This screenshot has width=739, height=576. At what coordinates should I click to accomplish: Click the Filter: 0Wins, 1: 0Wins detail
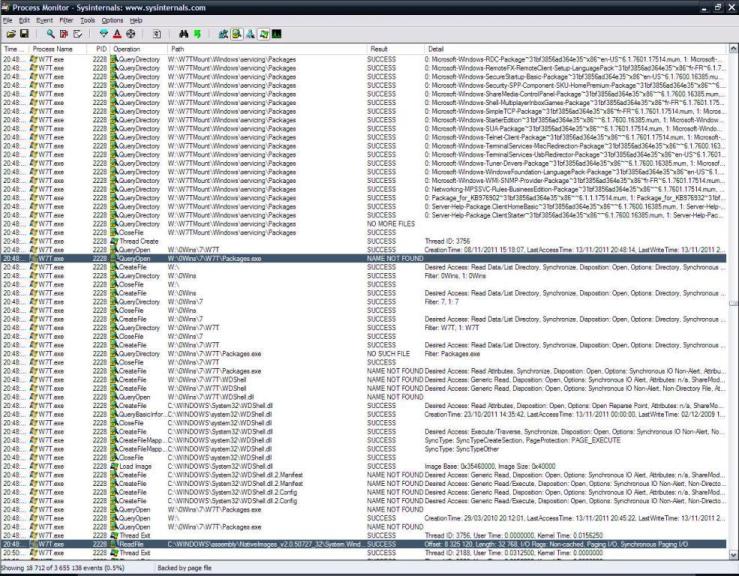pos(455,276)
